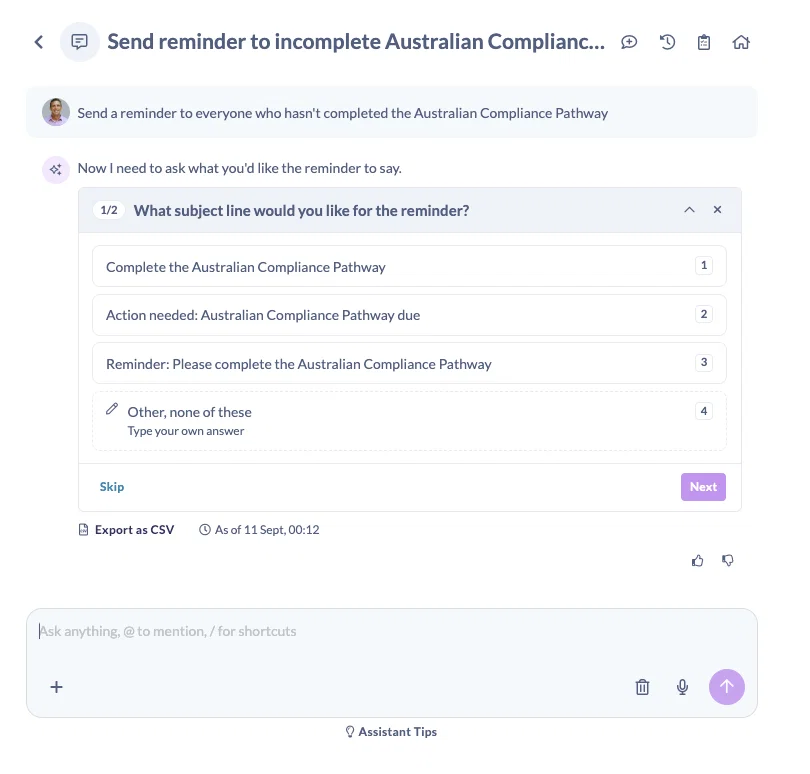Dismiss the question card with X

(717, 209)
